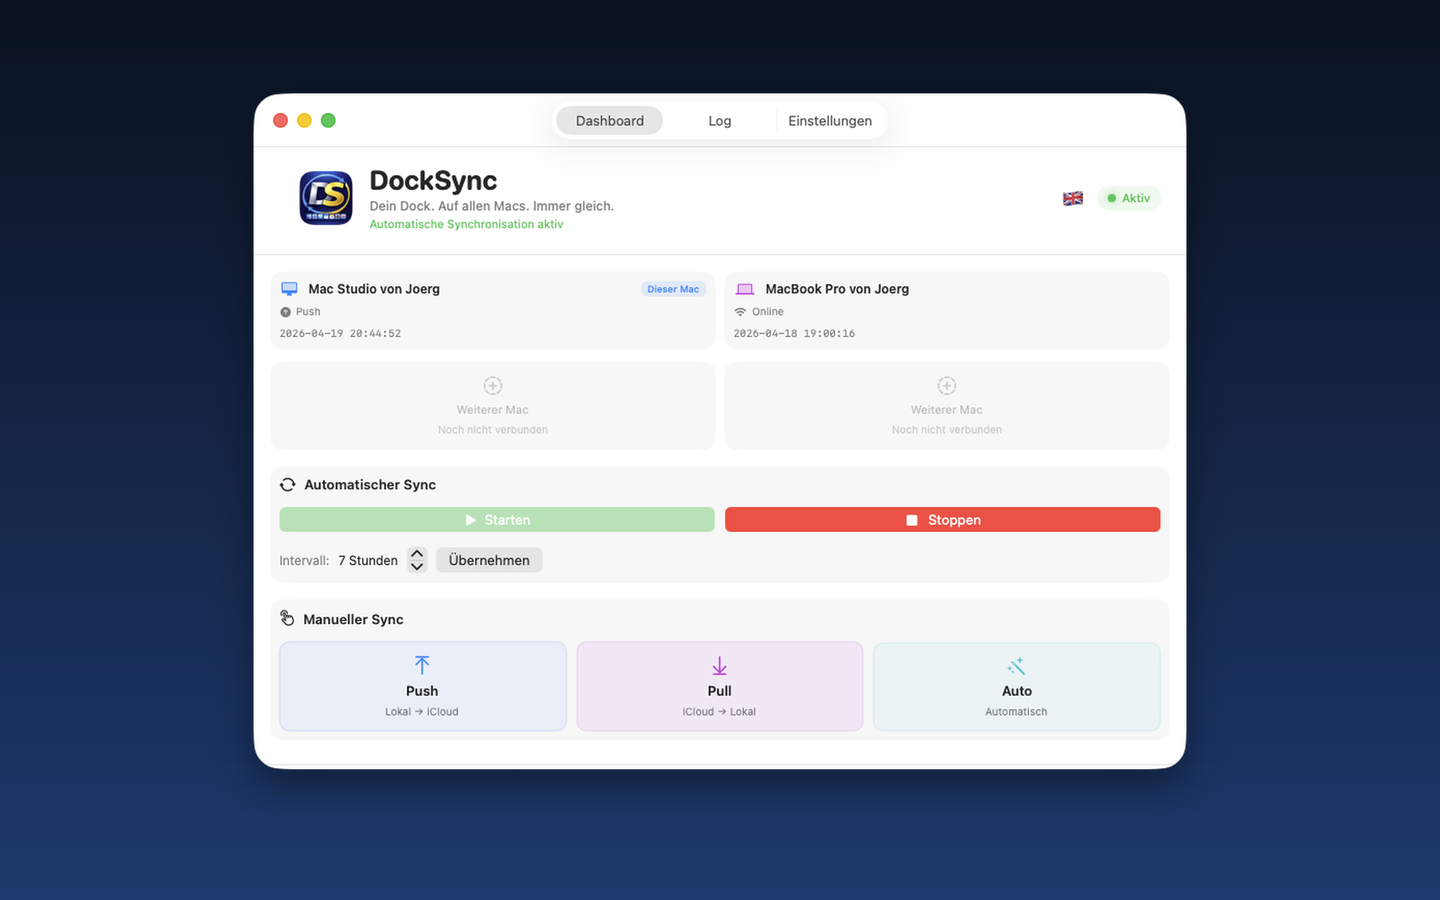This screenshot has height=900, width=1440.
Task: Click the Übernehmen button
Action: (x=489, y=560)
